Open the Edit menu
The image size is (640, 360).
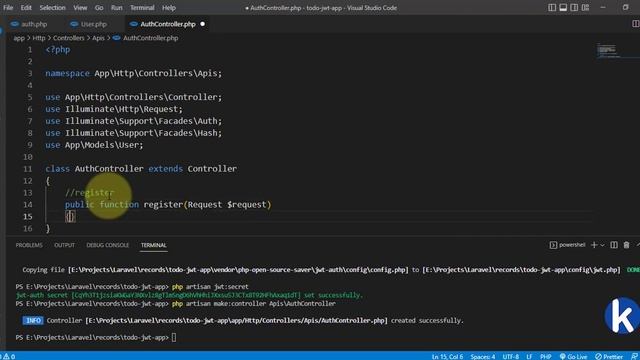(x=26, y=8)
